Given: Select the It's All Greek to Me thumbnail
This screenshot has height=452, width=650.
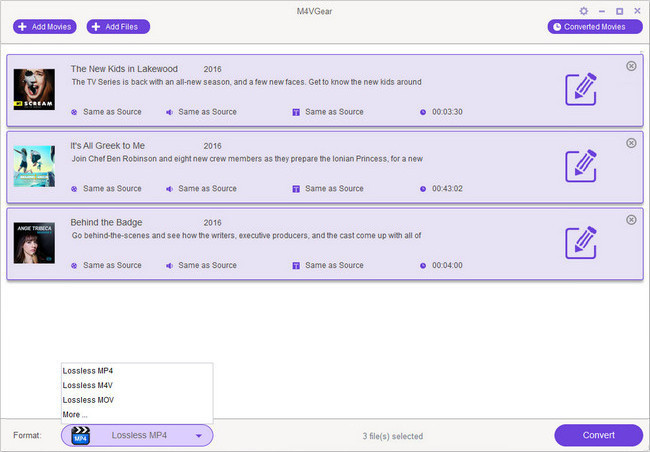Looking at the screenshot, I should (x=34, y=166).
